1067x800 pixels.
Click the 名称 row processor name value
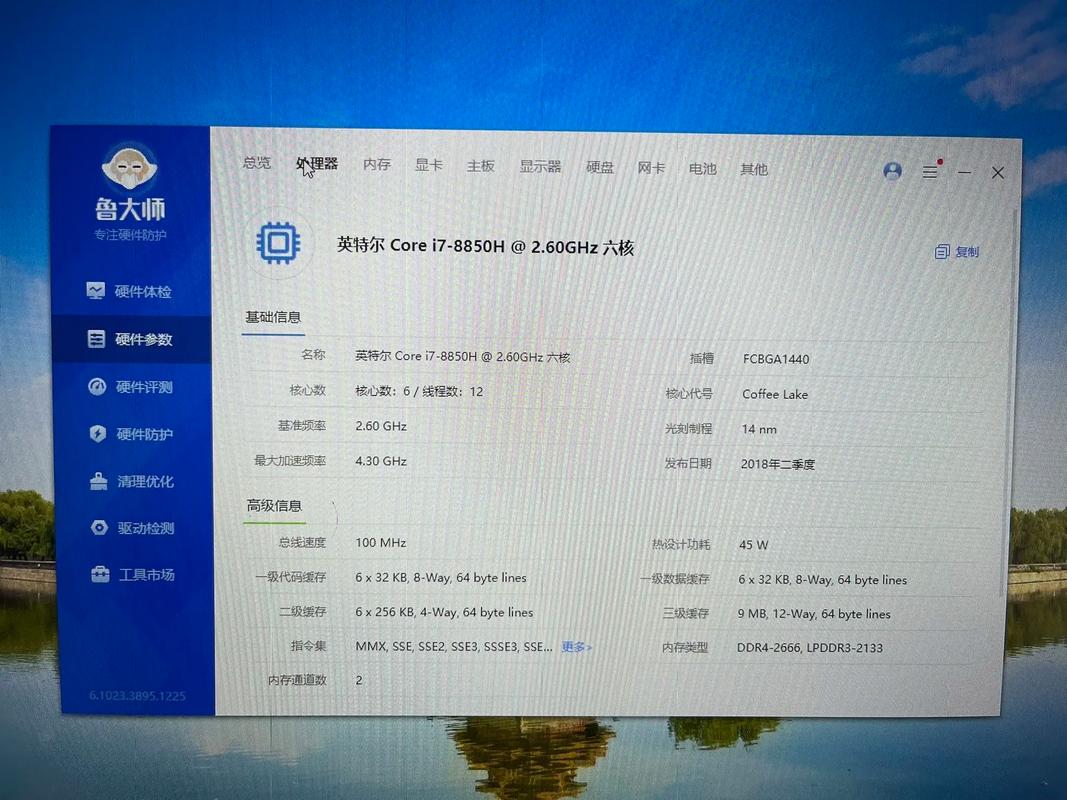[x=463, y=356]
